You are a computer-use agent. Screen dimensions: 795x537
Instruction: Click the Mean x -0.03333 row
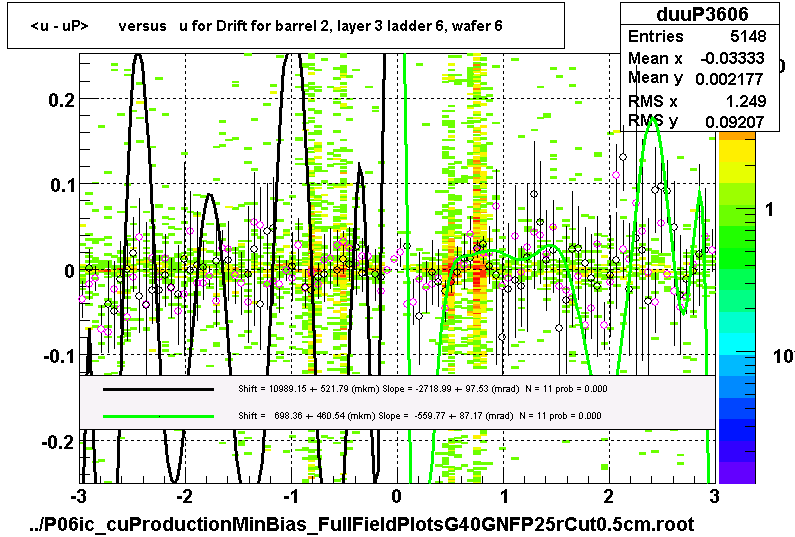[x=696, y=58]
